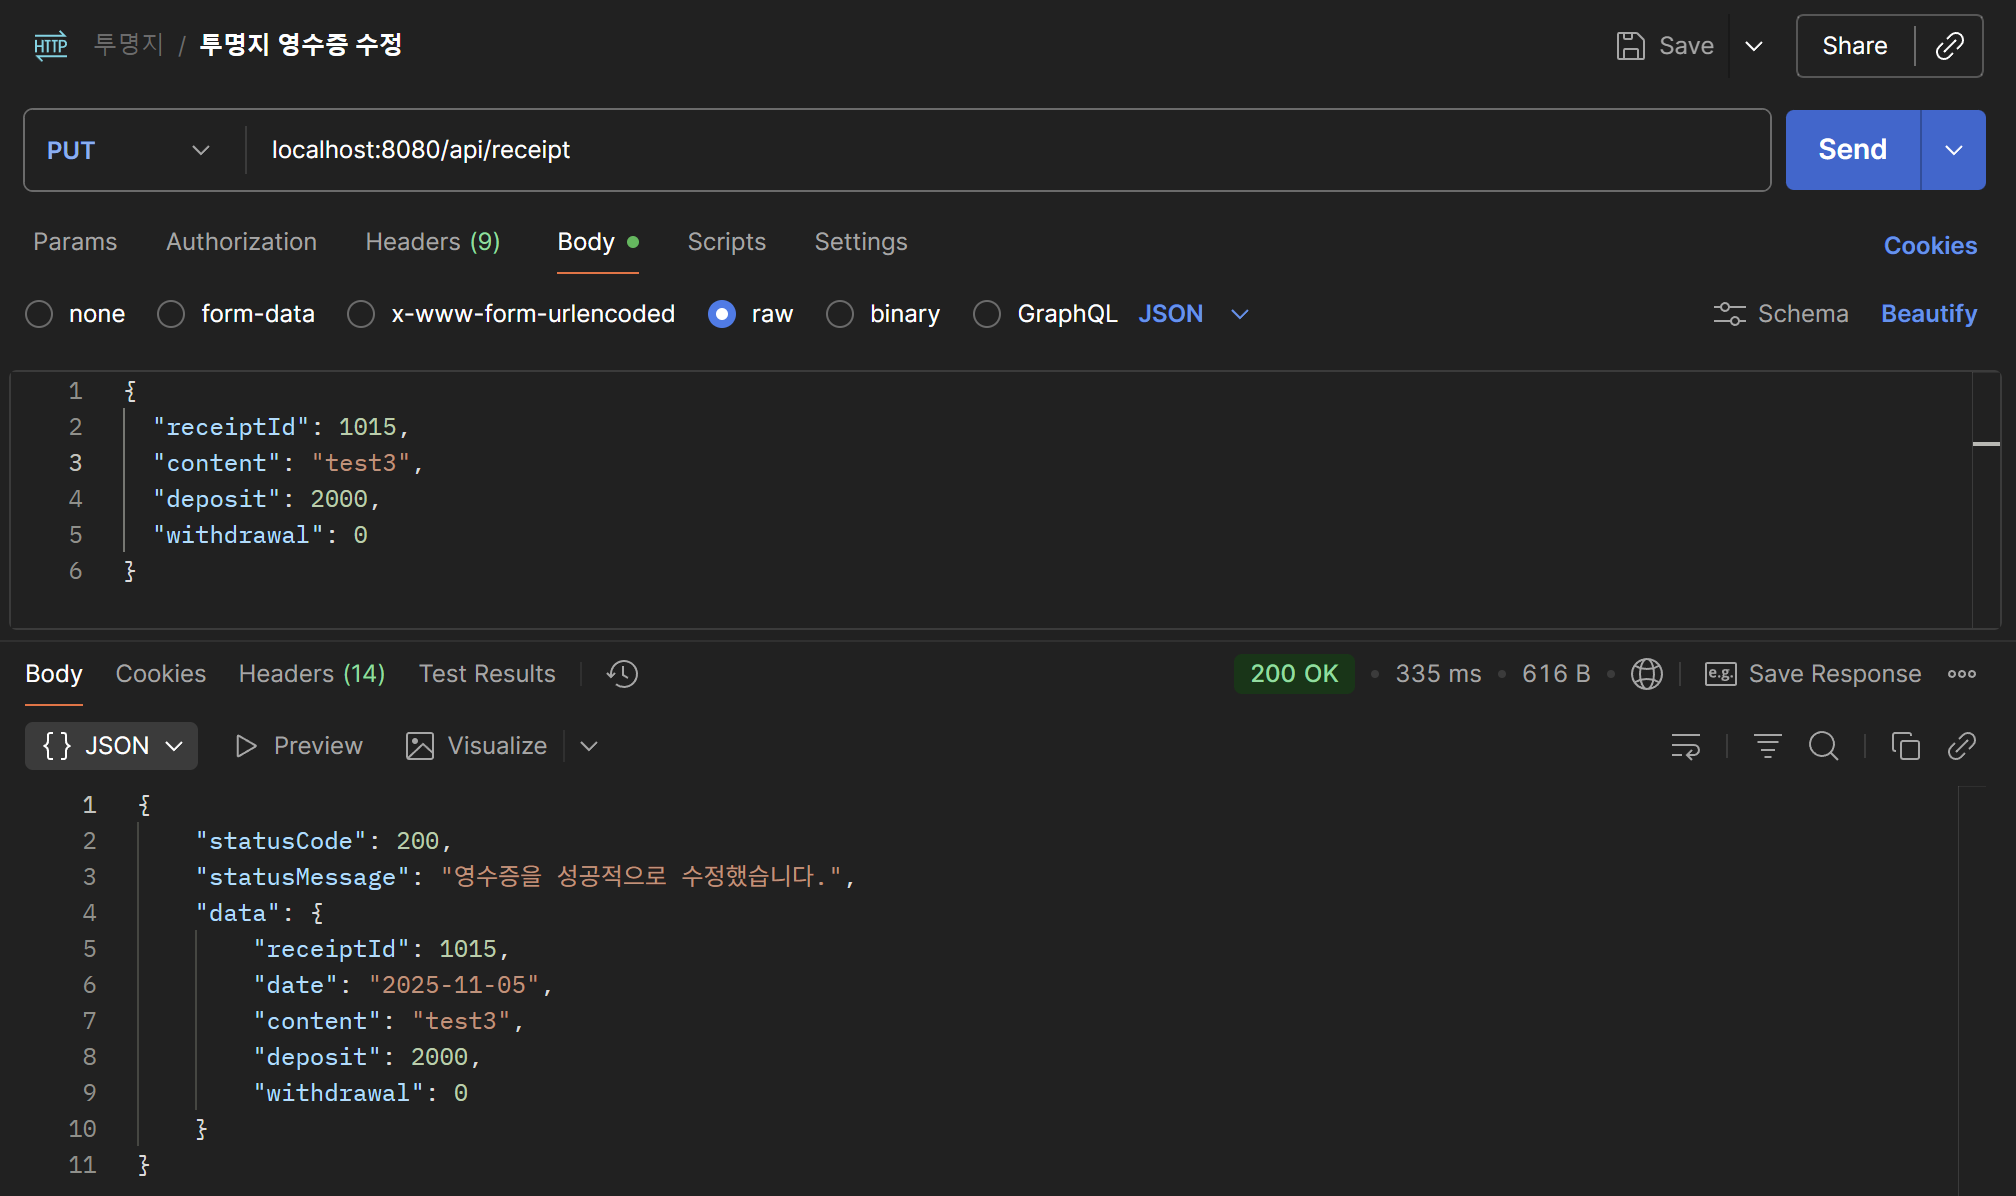
Task: Click the copy link icon beside Share
Action: tap(1949, 46)
